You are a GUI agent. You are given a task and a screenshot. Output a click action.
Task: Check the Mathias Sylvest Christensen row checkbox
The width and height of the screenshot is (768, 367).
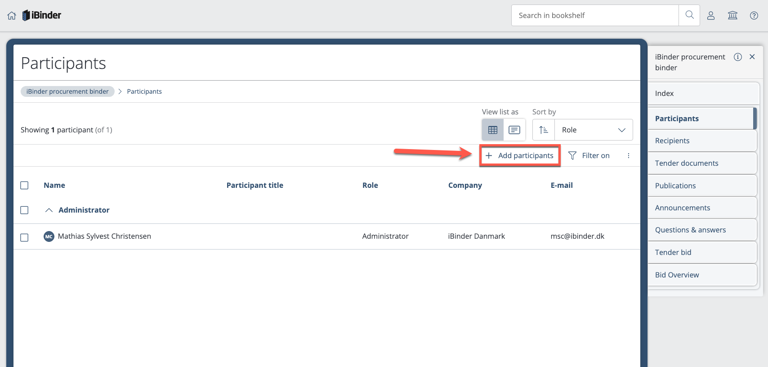24,237
